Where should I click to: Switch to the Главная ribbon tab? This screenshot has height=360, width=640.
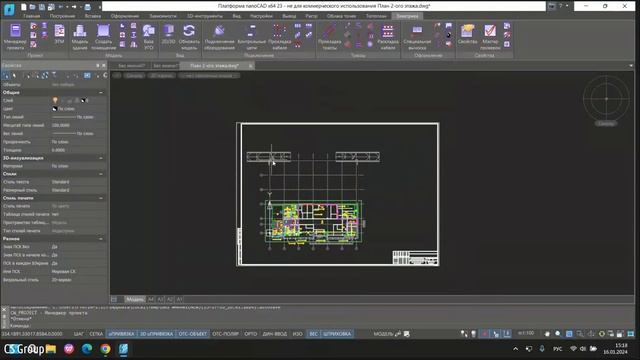tap(31, 16)
